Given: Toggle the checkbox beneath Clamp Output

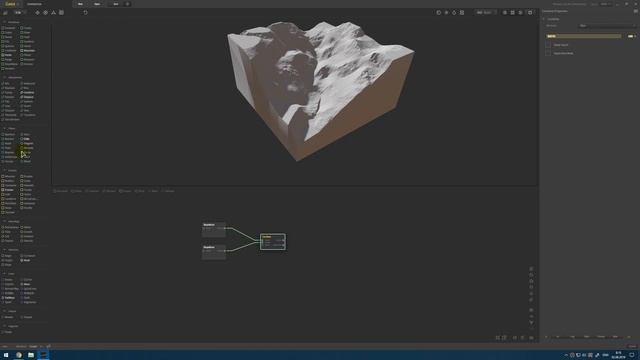Looking at the screenshot, I should coord(548,53).
